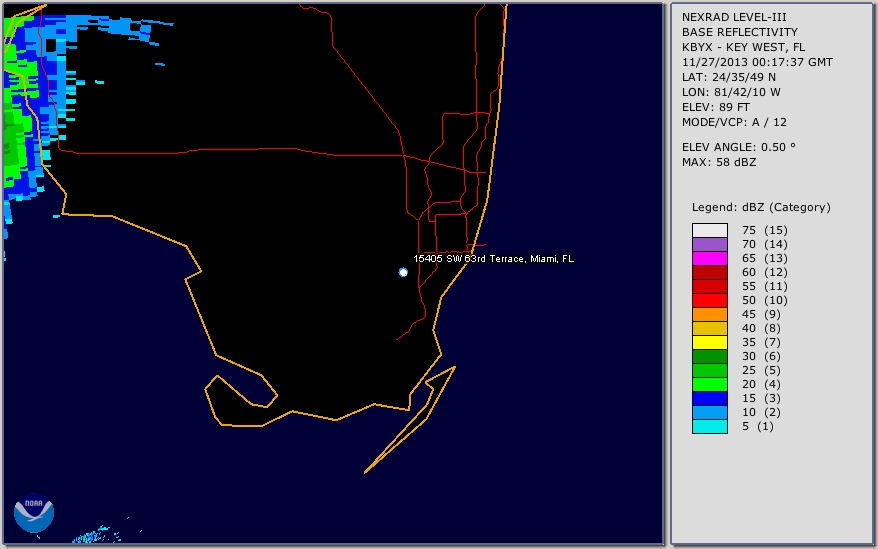Screen dimensions: 878x549
Task: Select the 5 dBZ cyan swatch
Action: pyautogui.click(x=710, y=426)
